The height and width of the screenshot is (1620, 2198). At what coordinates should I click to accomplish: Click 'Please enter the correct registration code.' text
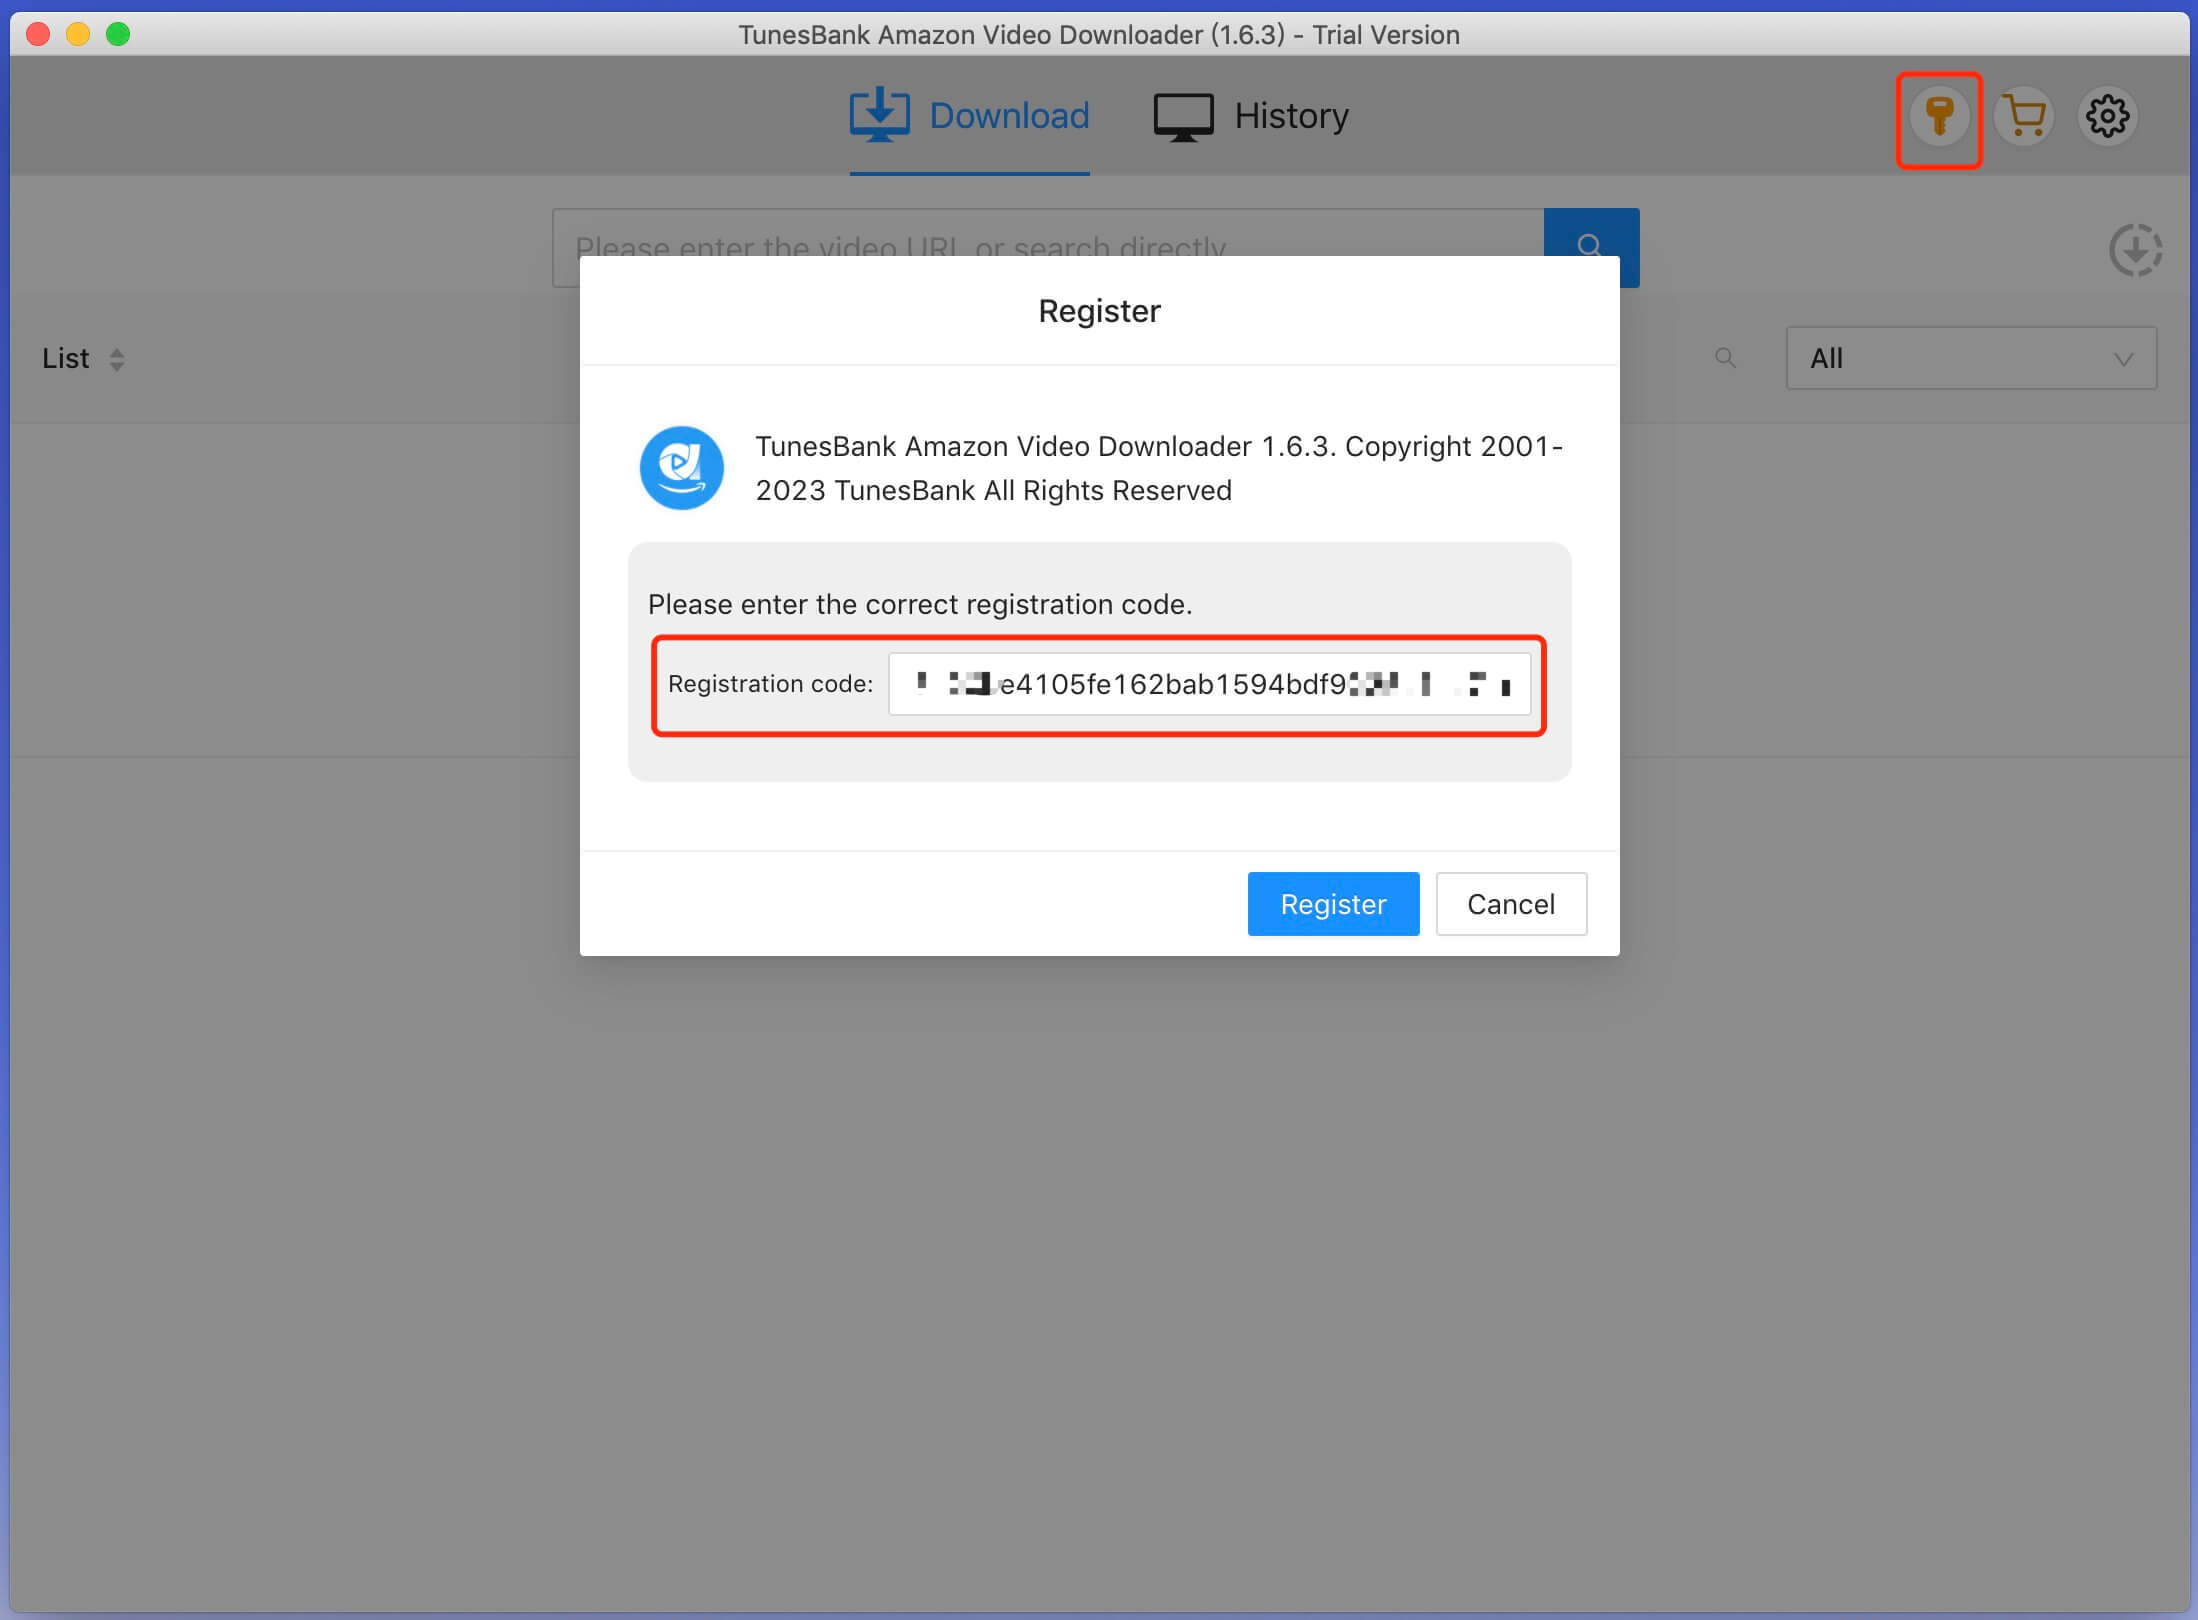click(920, 604)
